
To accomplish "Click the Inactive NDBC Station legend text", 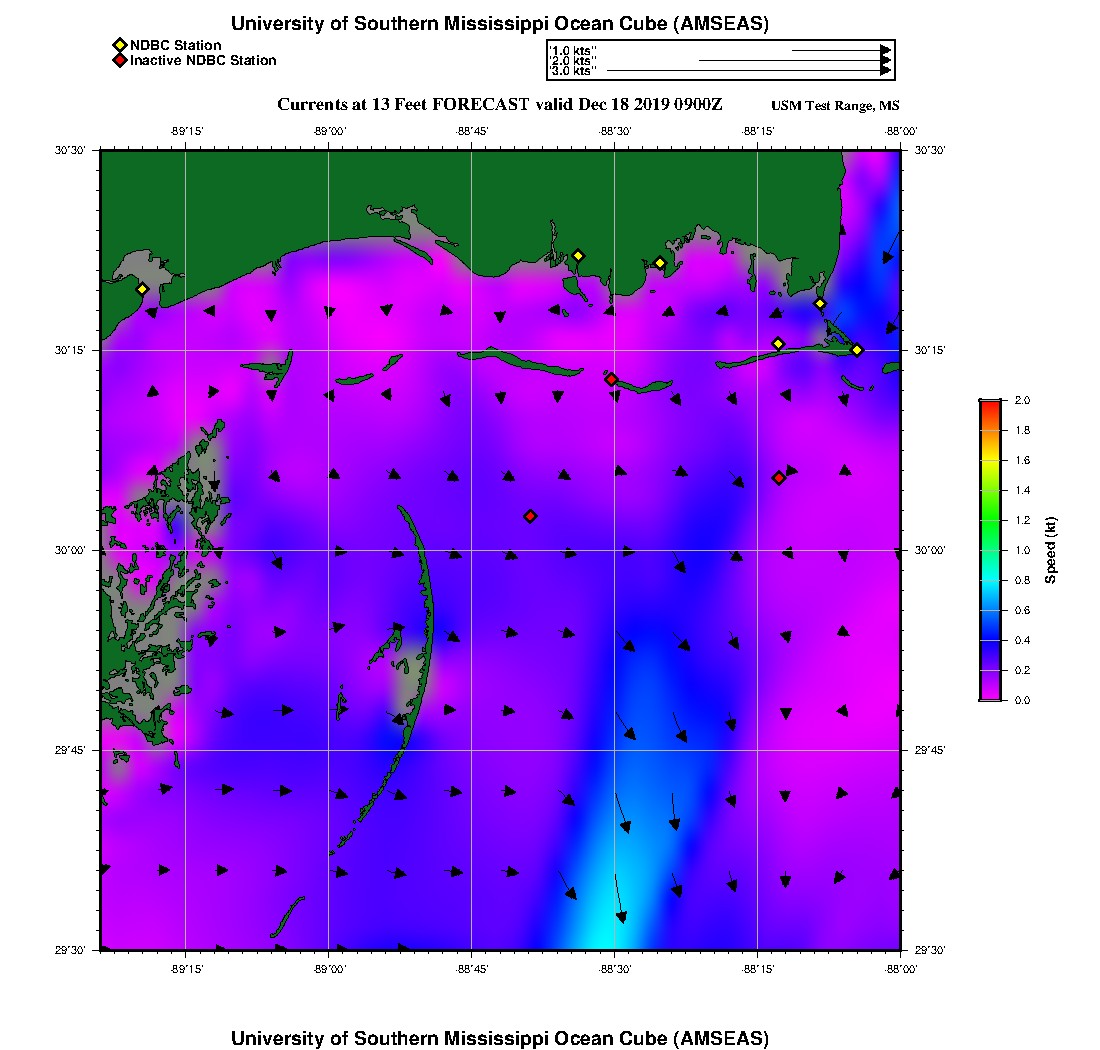I will tap(203, 60).
